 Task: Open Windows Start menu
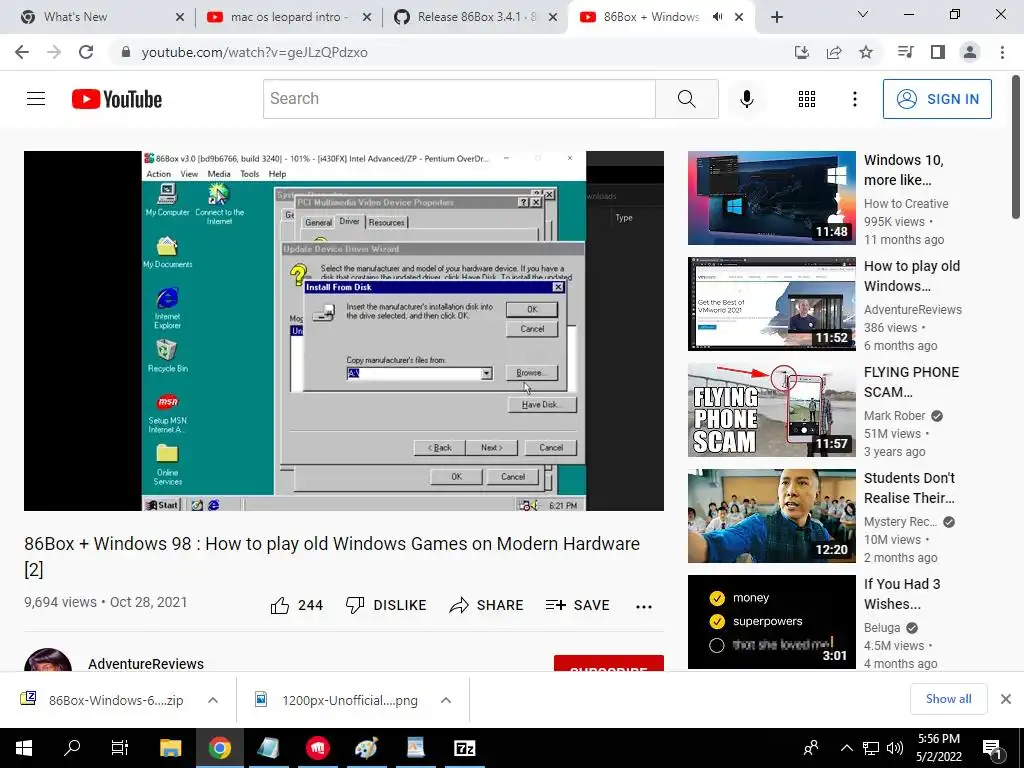pyautogui.click(x=24, y=748)
